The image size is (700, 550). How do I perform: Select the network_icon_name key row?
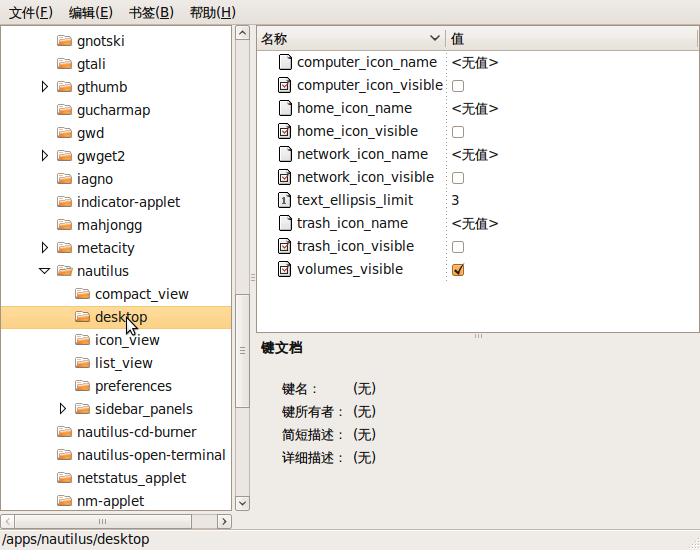tap(478, 154)
